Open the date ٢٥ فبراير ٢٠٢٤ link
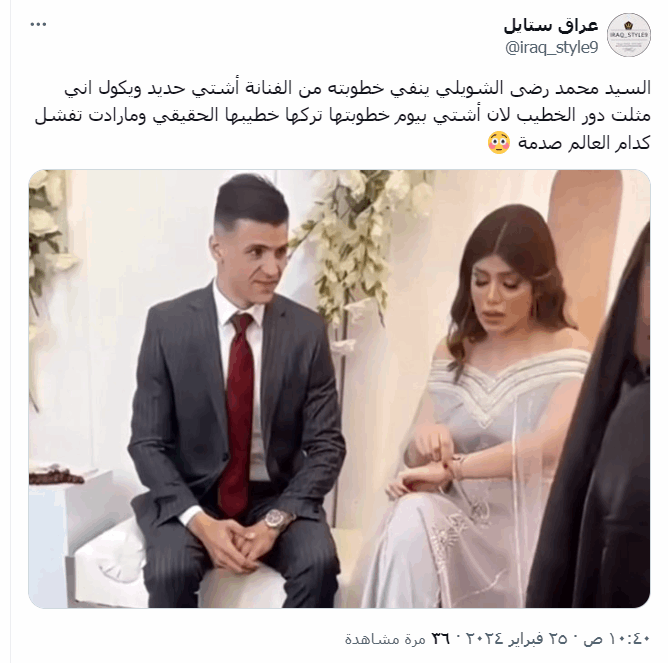Viewport: 668px width, 663px height. pyautogui.click(x=516, y=638)
